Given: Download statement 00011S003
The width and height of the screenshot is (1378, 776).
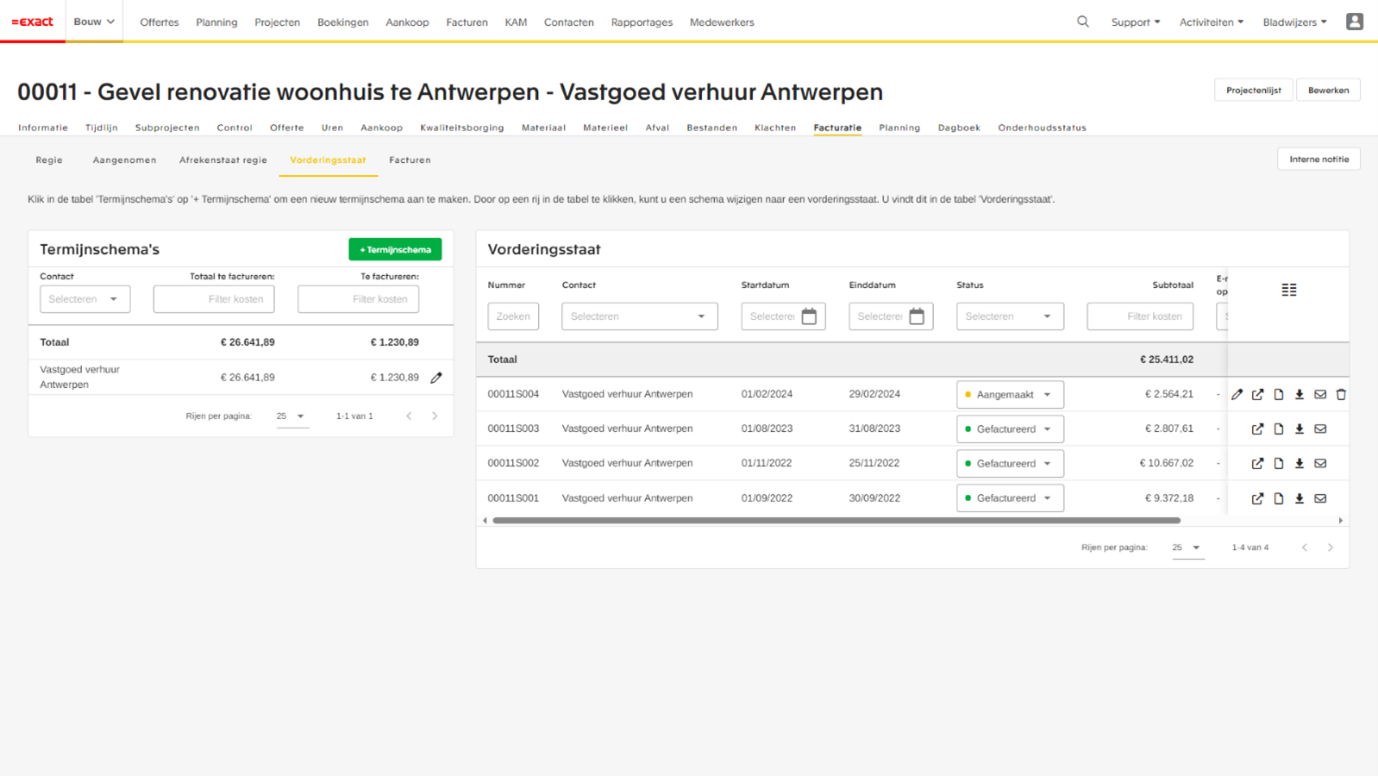Looking at the screenshot, I should coord(1299,429).
